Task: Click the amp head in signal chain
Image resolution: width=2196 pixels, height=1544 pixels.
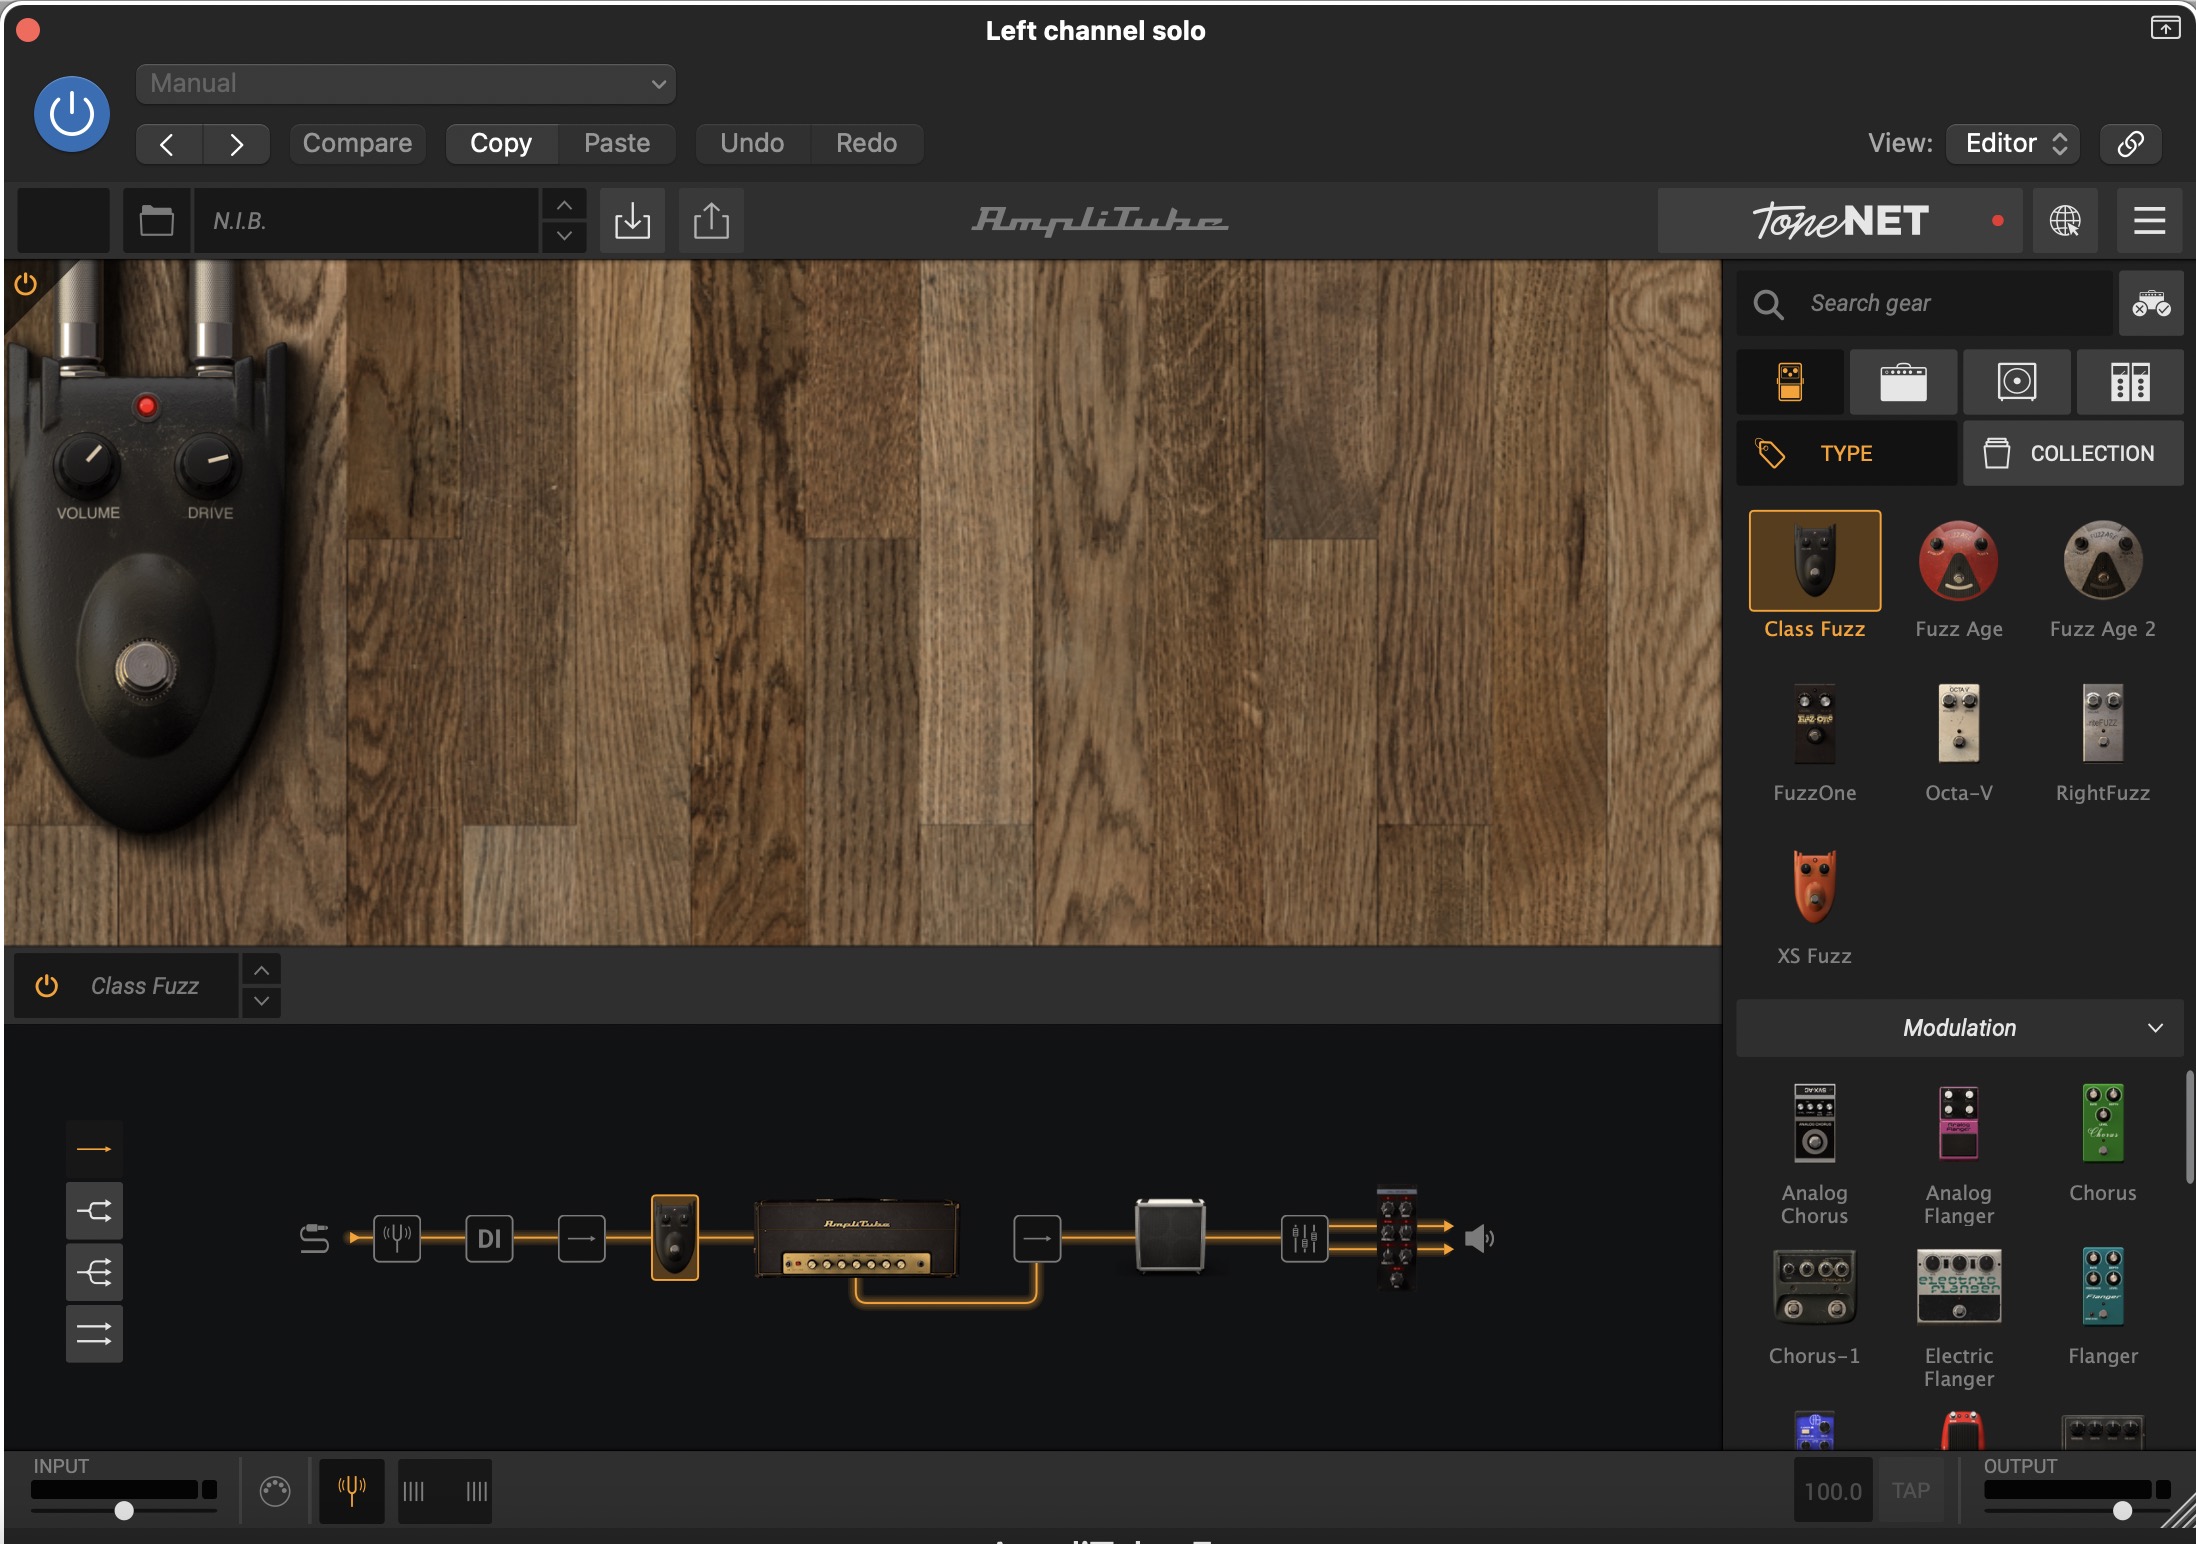Action: (856, 1238)
